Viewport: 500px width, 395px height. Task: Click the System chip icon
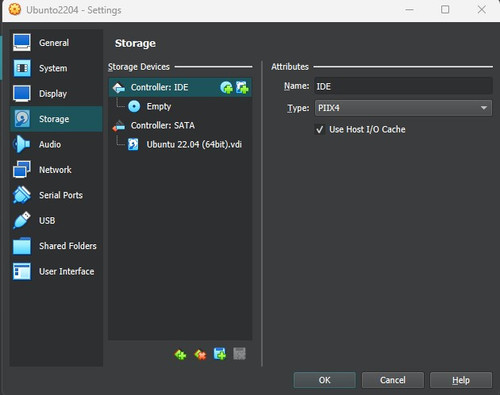pyautogui.click(x=22, y=68)
